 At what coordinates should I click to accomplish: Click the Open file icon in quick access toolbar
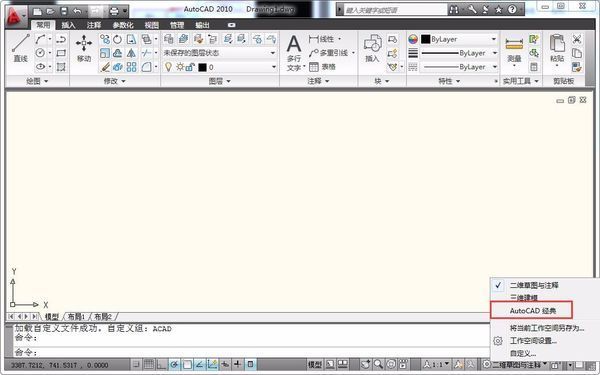[x=51, y=11]
